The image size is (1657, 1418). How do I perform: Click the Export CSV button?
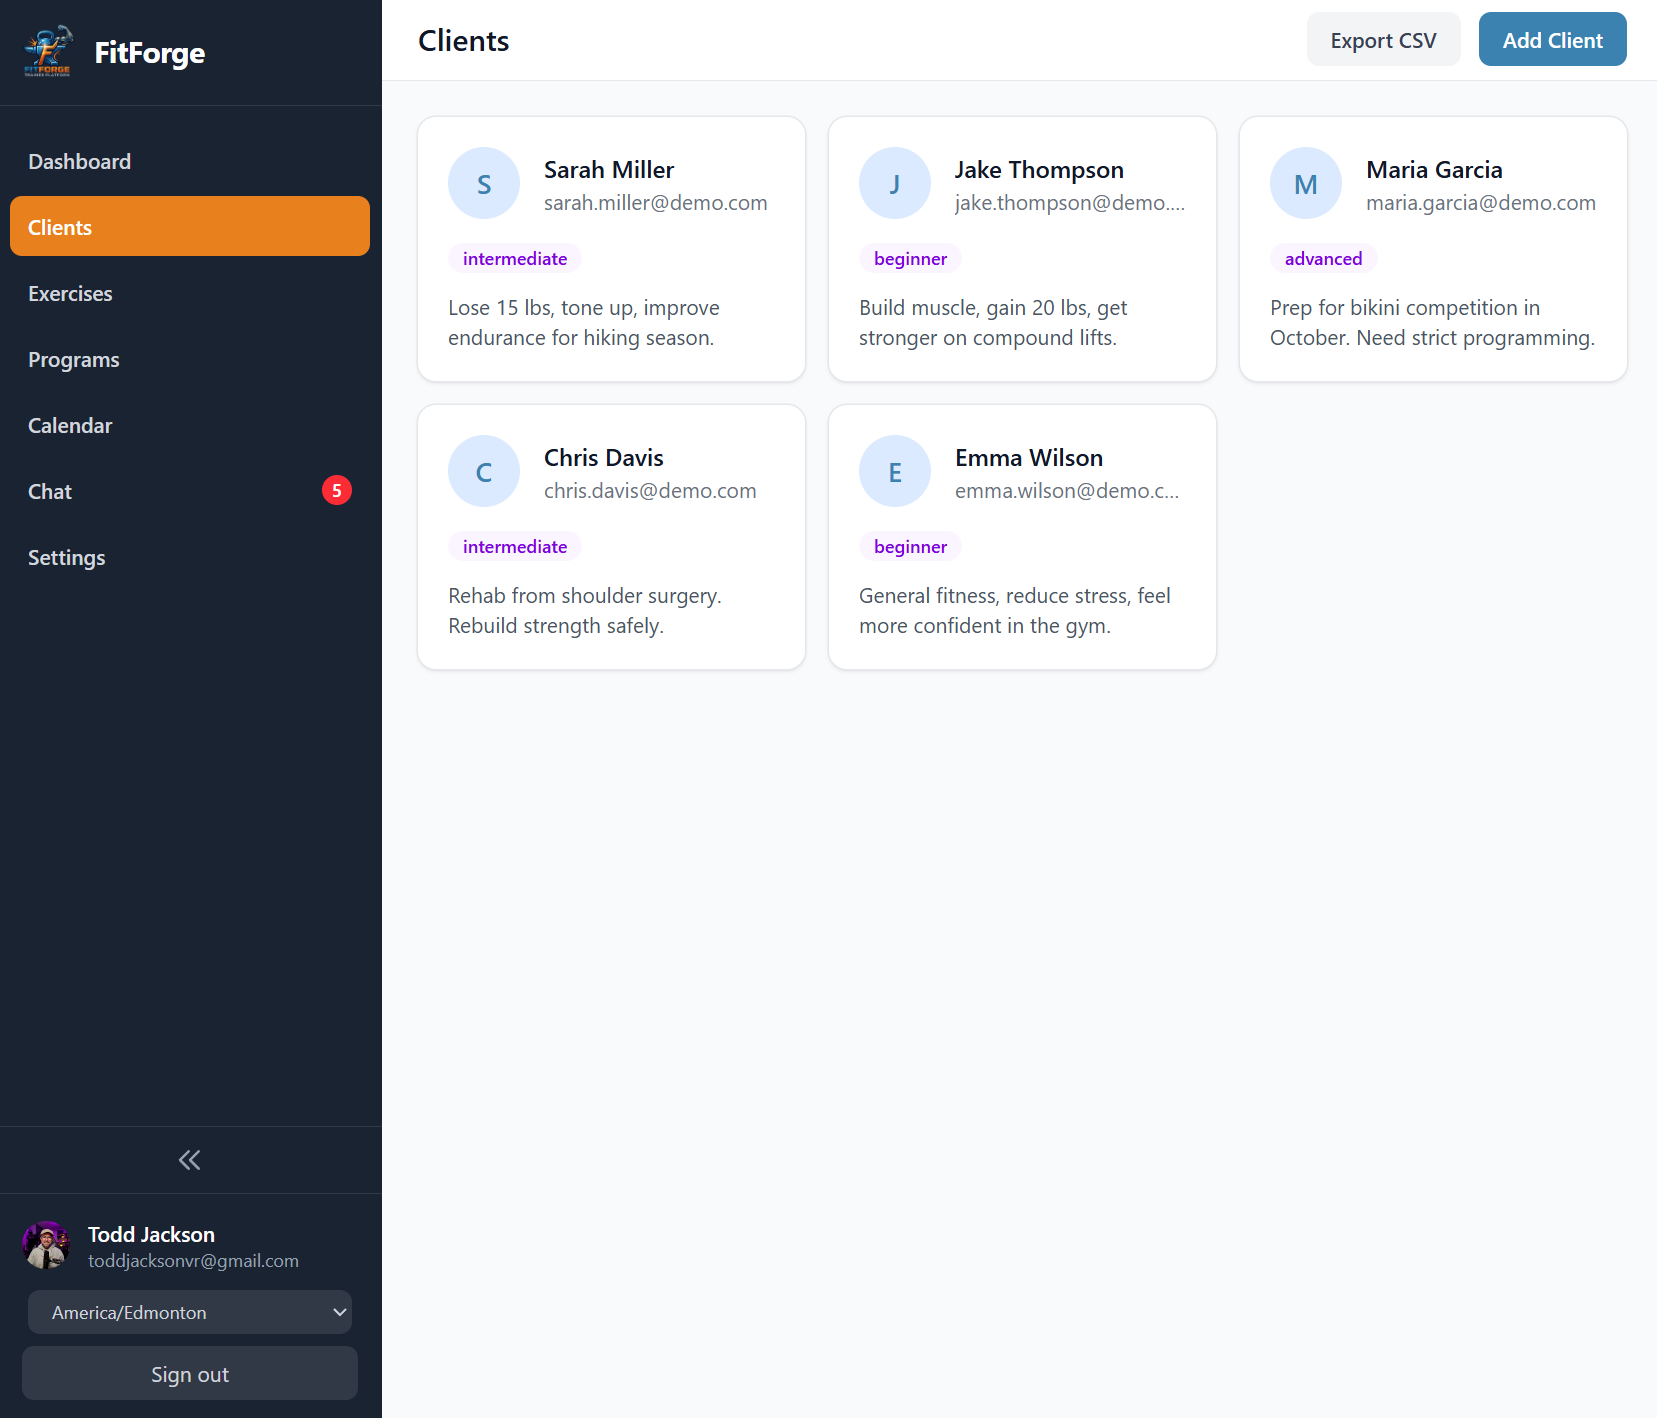[1383, 39]
